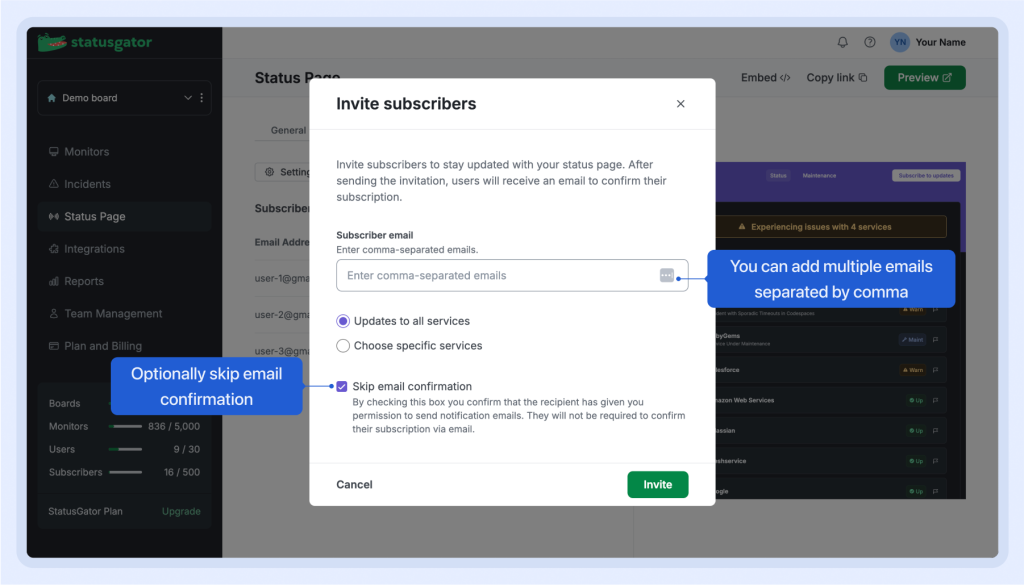The width and height of the screenshot is (1024, 585).
Task: Click the Incidents warning icon in sidebar
Action: coord(54,184)
